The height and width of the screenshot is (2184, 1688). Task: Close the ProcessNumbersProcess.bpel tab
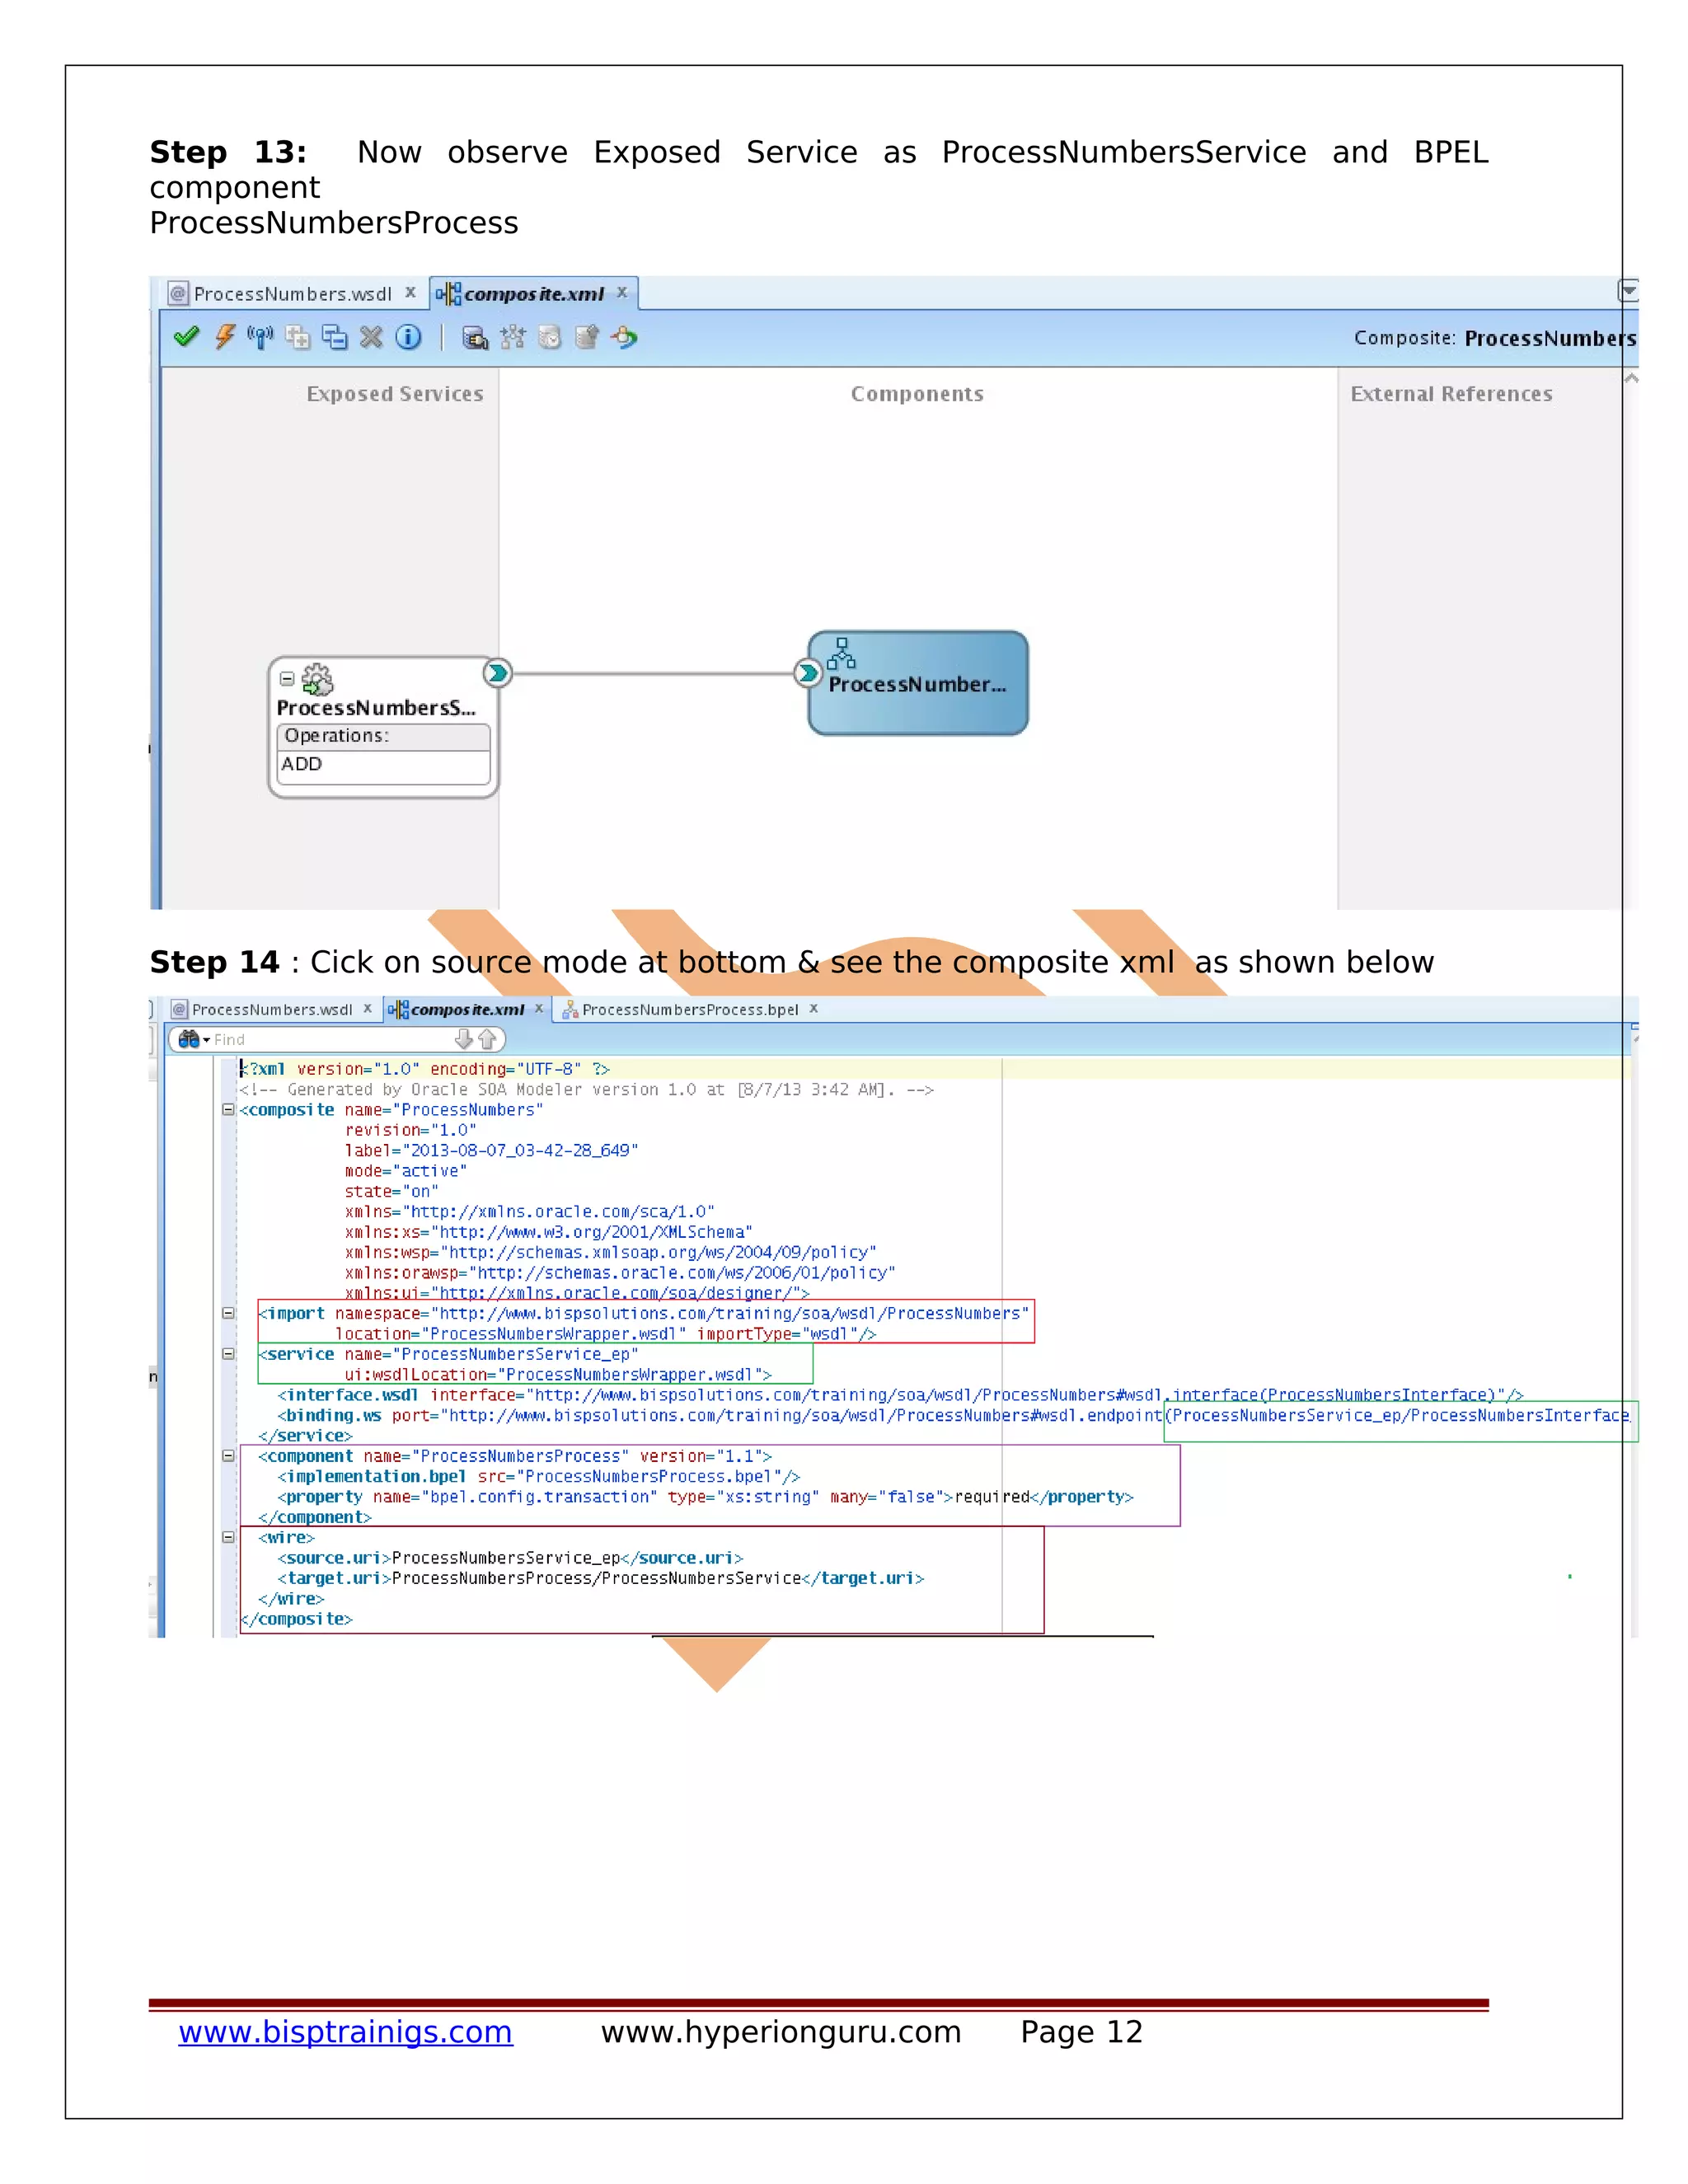814,1009
